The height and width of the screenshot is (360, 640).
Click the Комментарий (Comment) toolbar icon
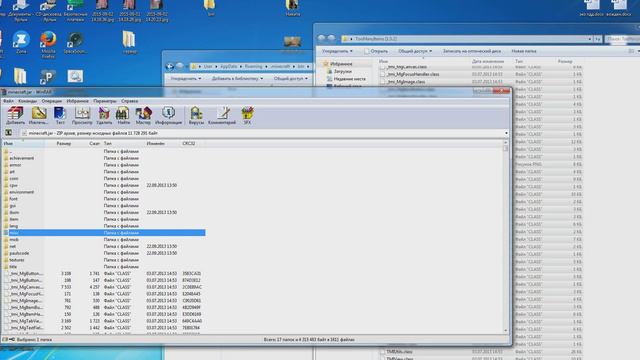point(222,116)
